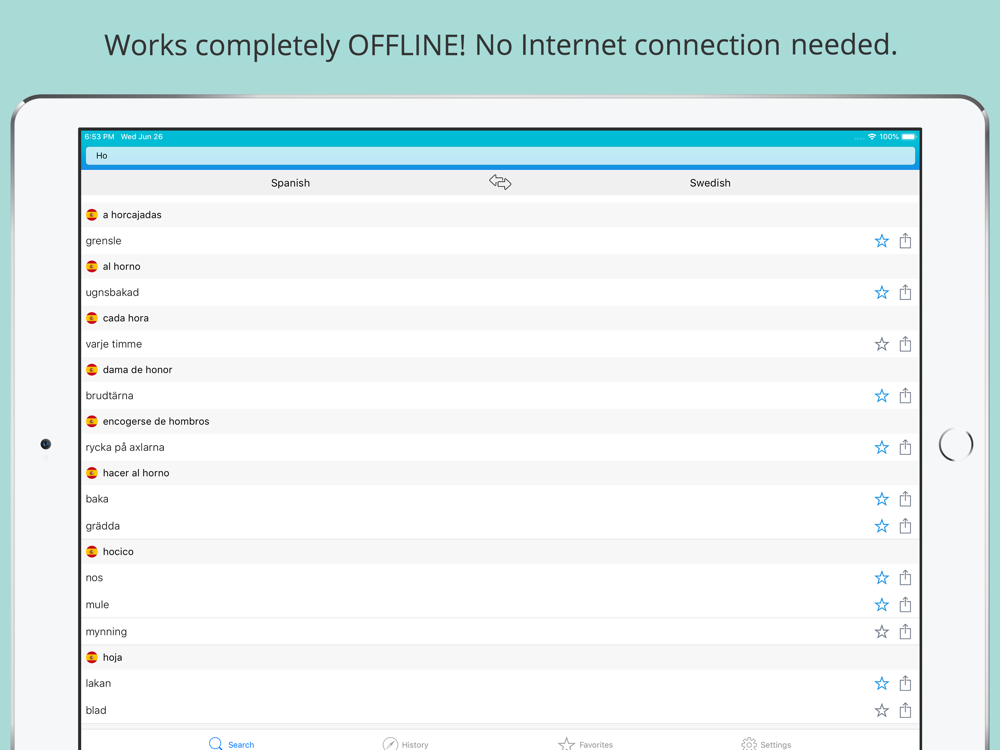Share the 'ugnsbakad' translation
The image size is (1000, 750).
(905, 293)
